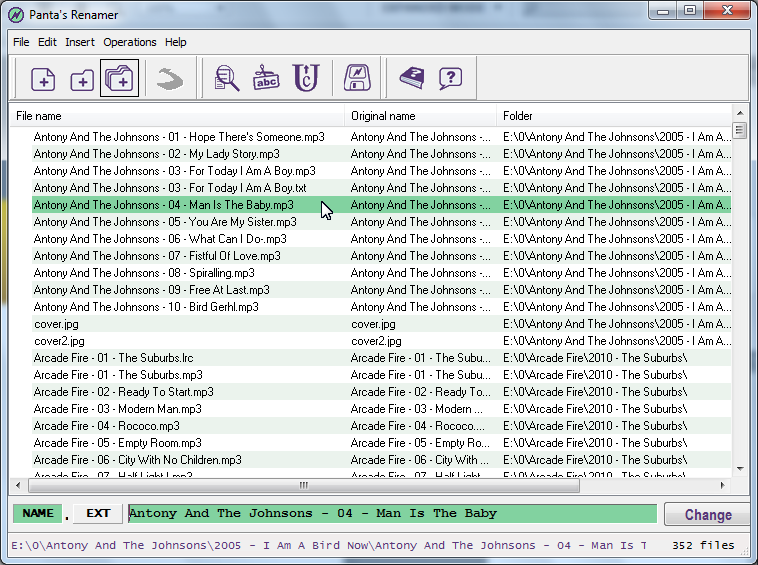758x565 pixels.
Task: Click the add file toolbar icon
Action: pyautogui.click(x=43, y=79)
